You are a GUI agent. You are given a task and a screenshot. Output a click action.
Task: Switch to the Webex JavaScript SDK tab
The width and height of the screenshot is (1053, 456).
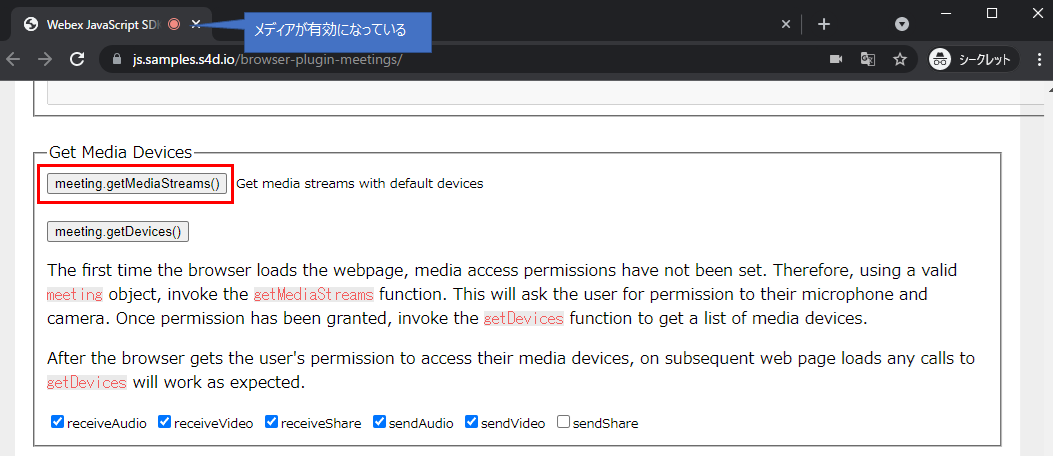pyautogui.click(x=100, y=24)
